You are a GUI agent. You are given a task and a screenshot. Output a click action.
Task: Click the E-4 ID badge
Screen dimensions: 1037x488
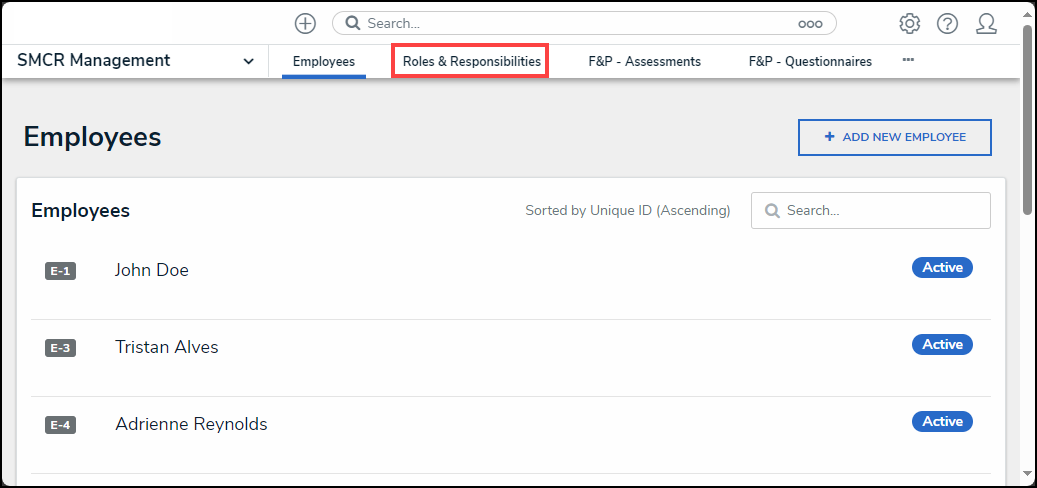click(x=60, y=425)
